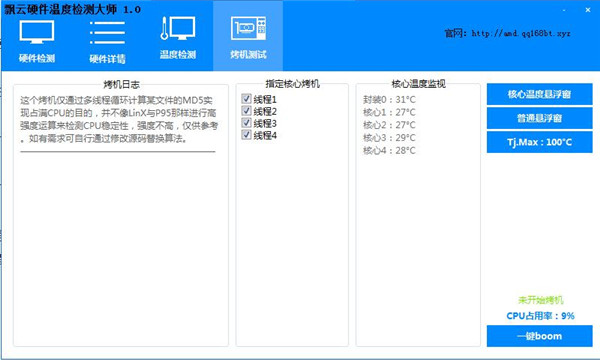
Task: Click the 核心2 : 27°C reading
Action: 389,125
